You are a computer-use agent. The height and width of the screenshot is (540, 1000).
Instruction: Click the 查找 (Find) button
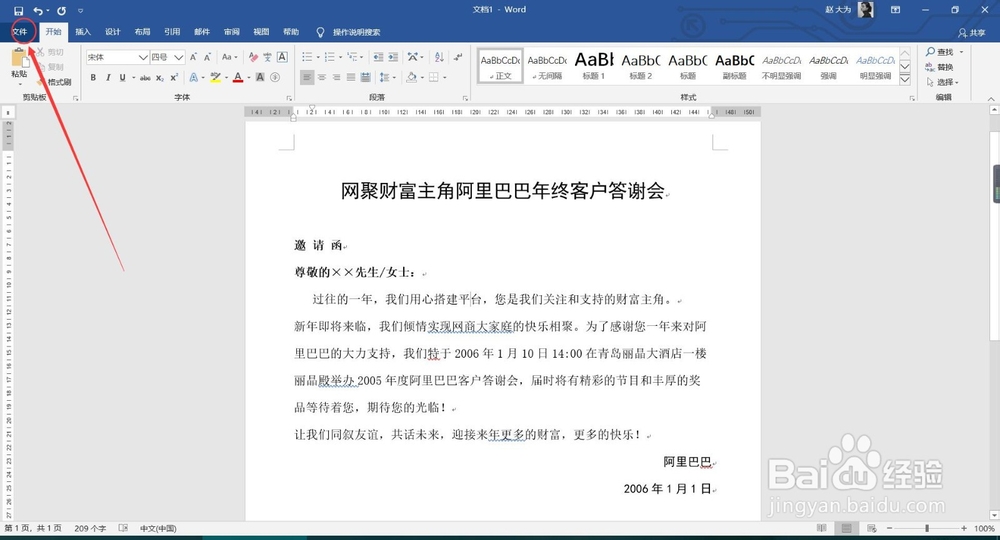(x=940, y=52)
